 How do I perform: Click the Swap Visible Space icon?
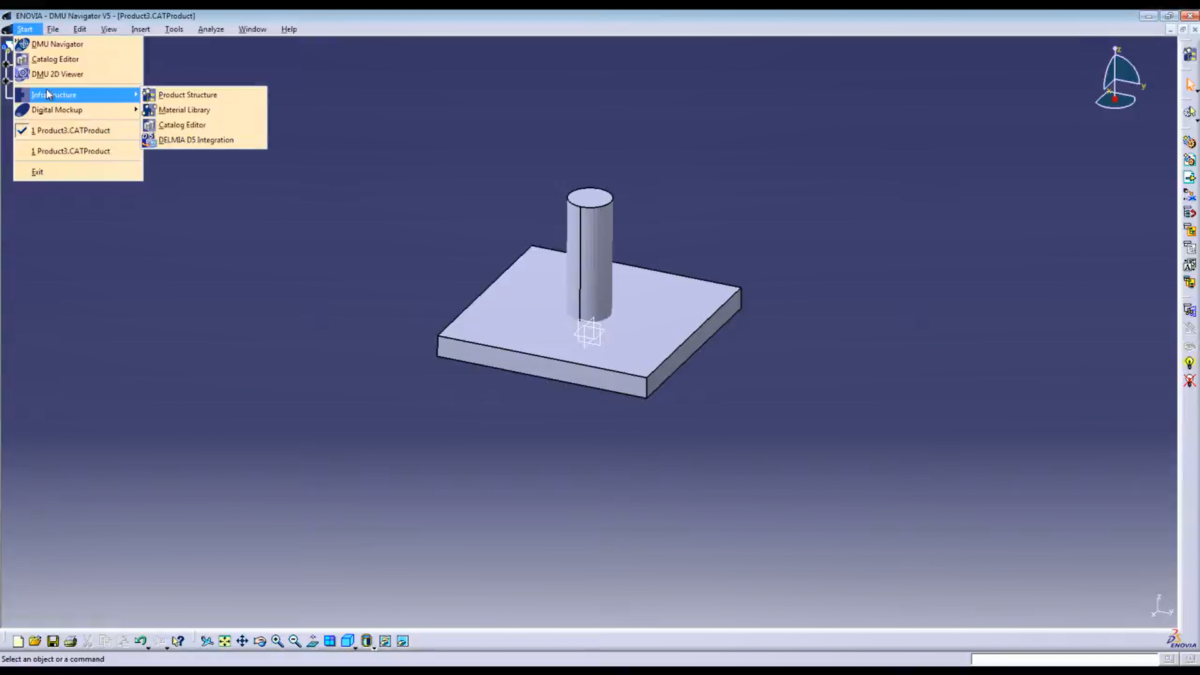tap(403, 641)
